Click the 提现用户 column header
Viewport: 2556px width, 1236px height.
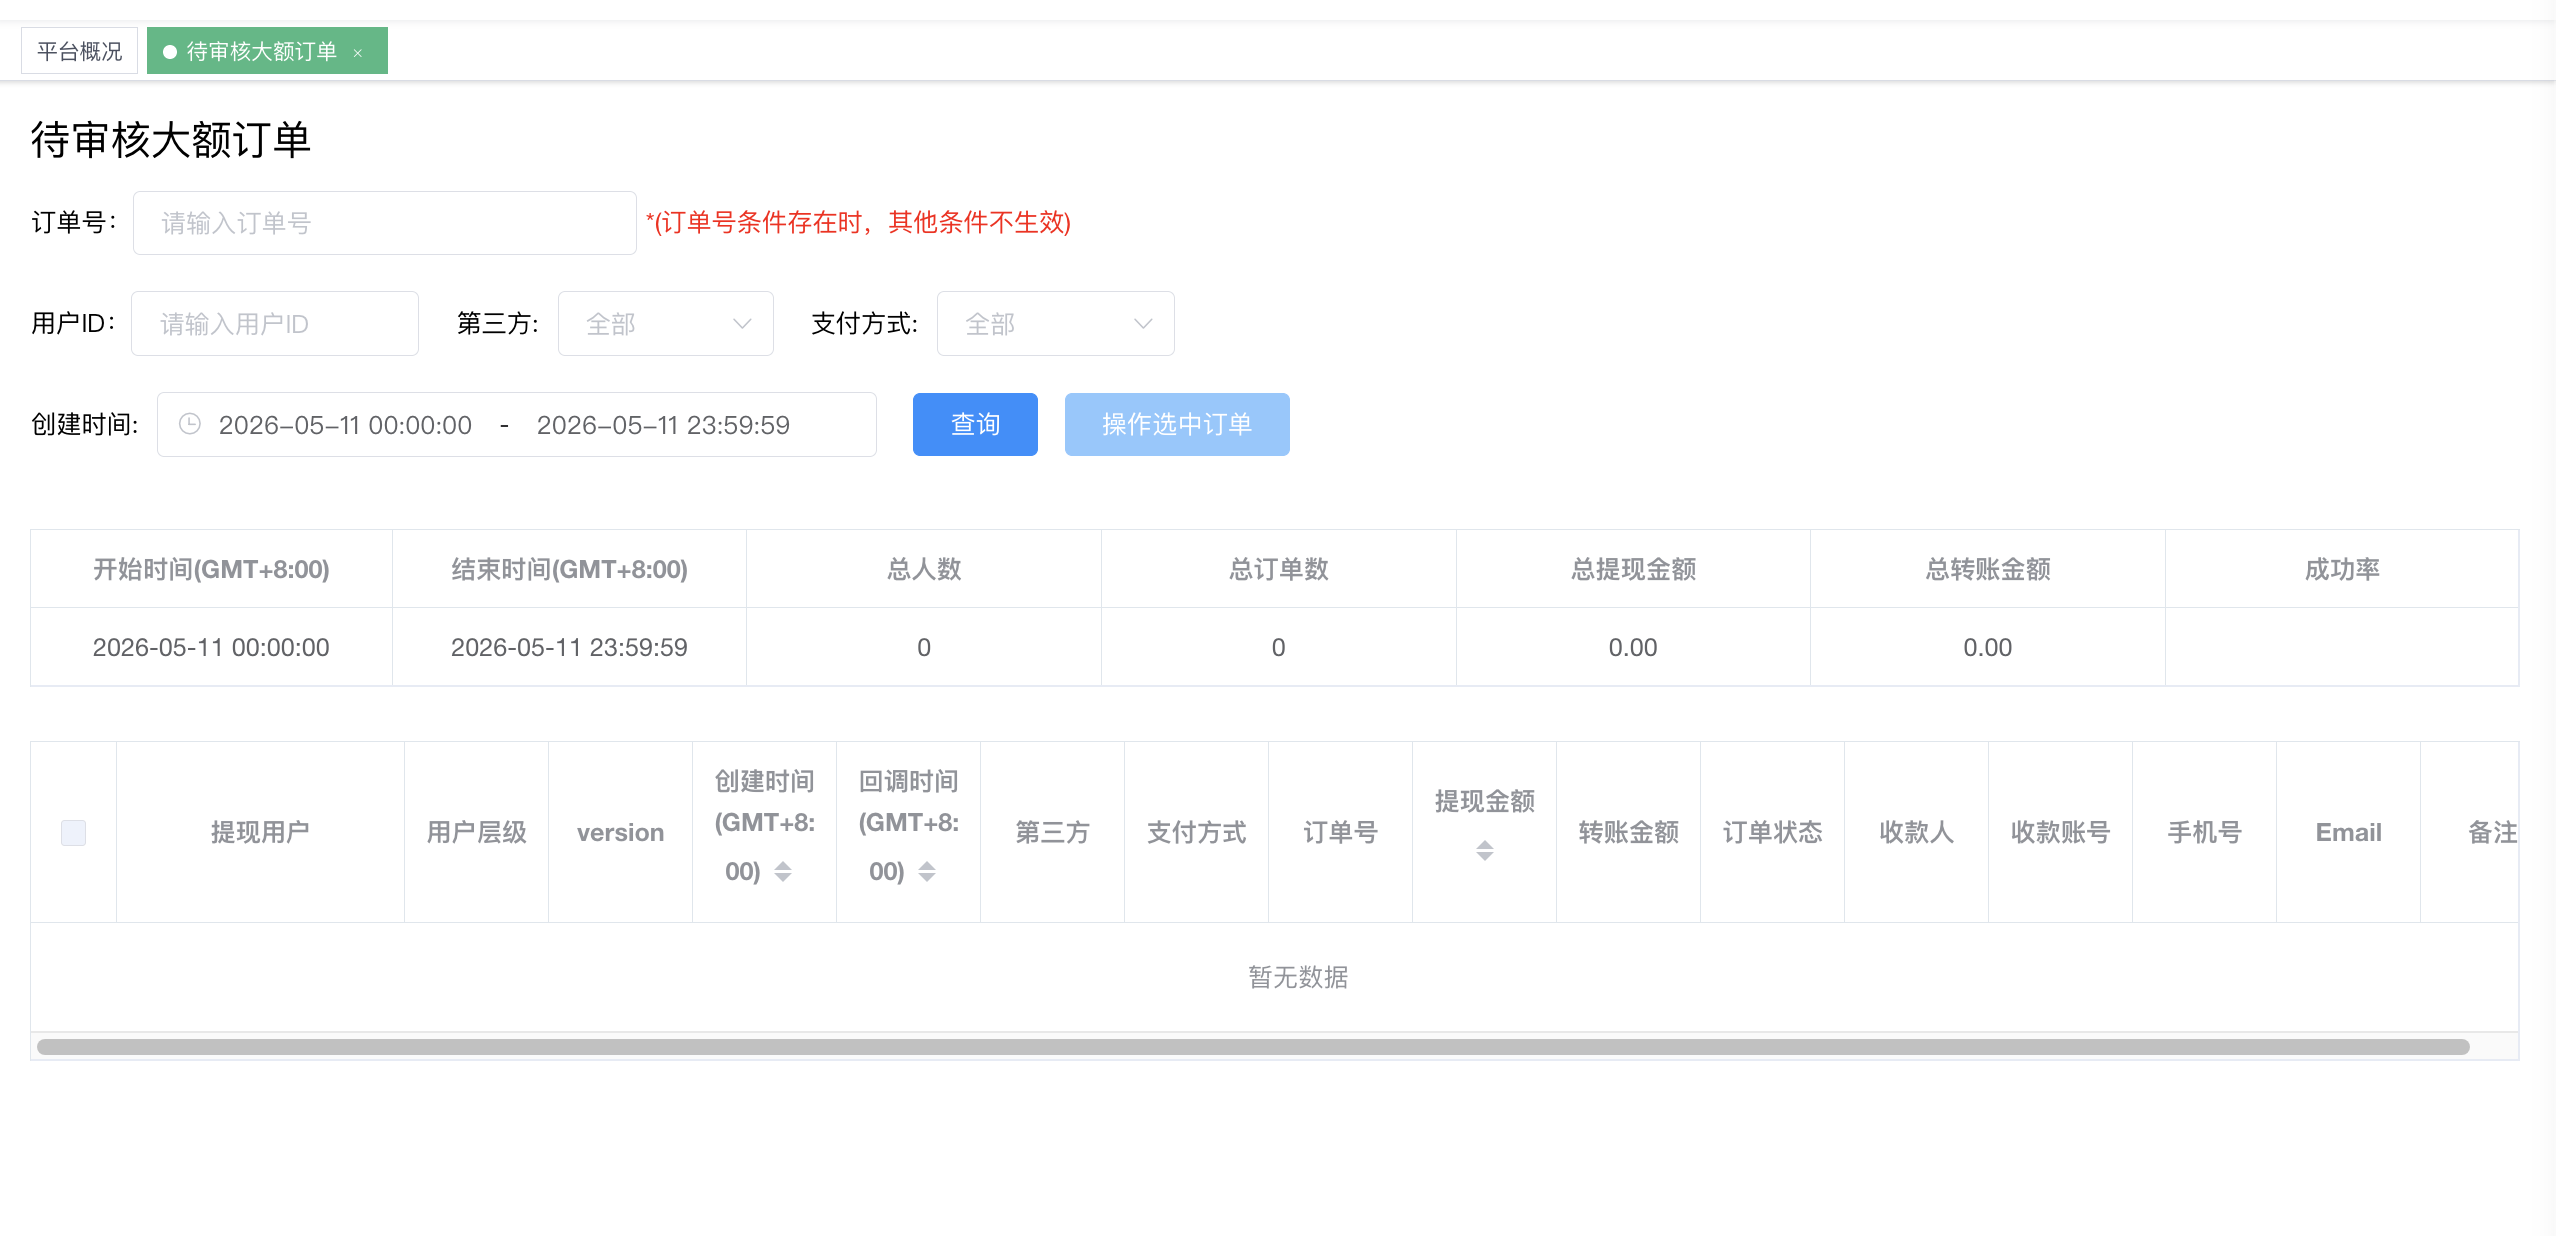pyautogui.click(x=260, y=832)
